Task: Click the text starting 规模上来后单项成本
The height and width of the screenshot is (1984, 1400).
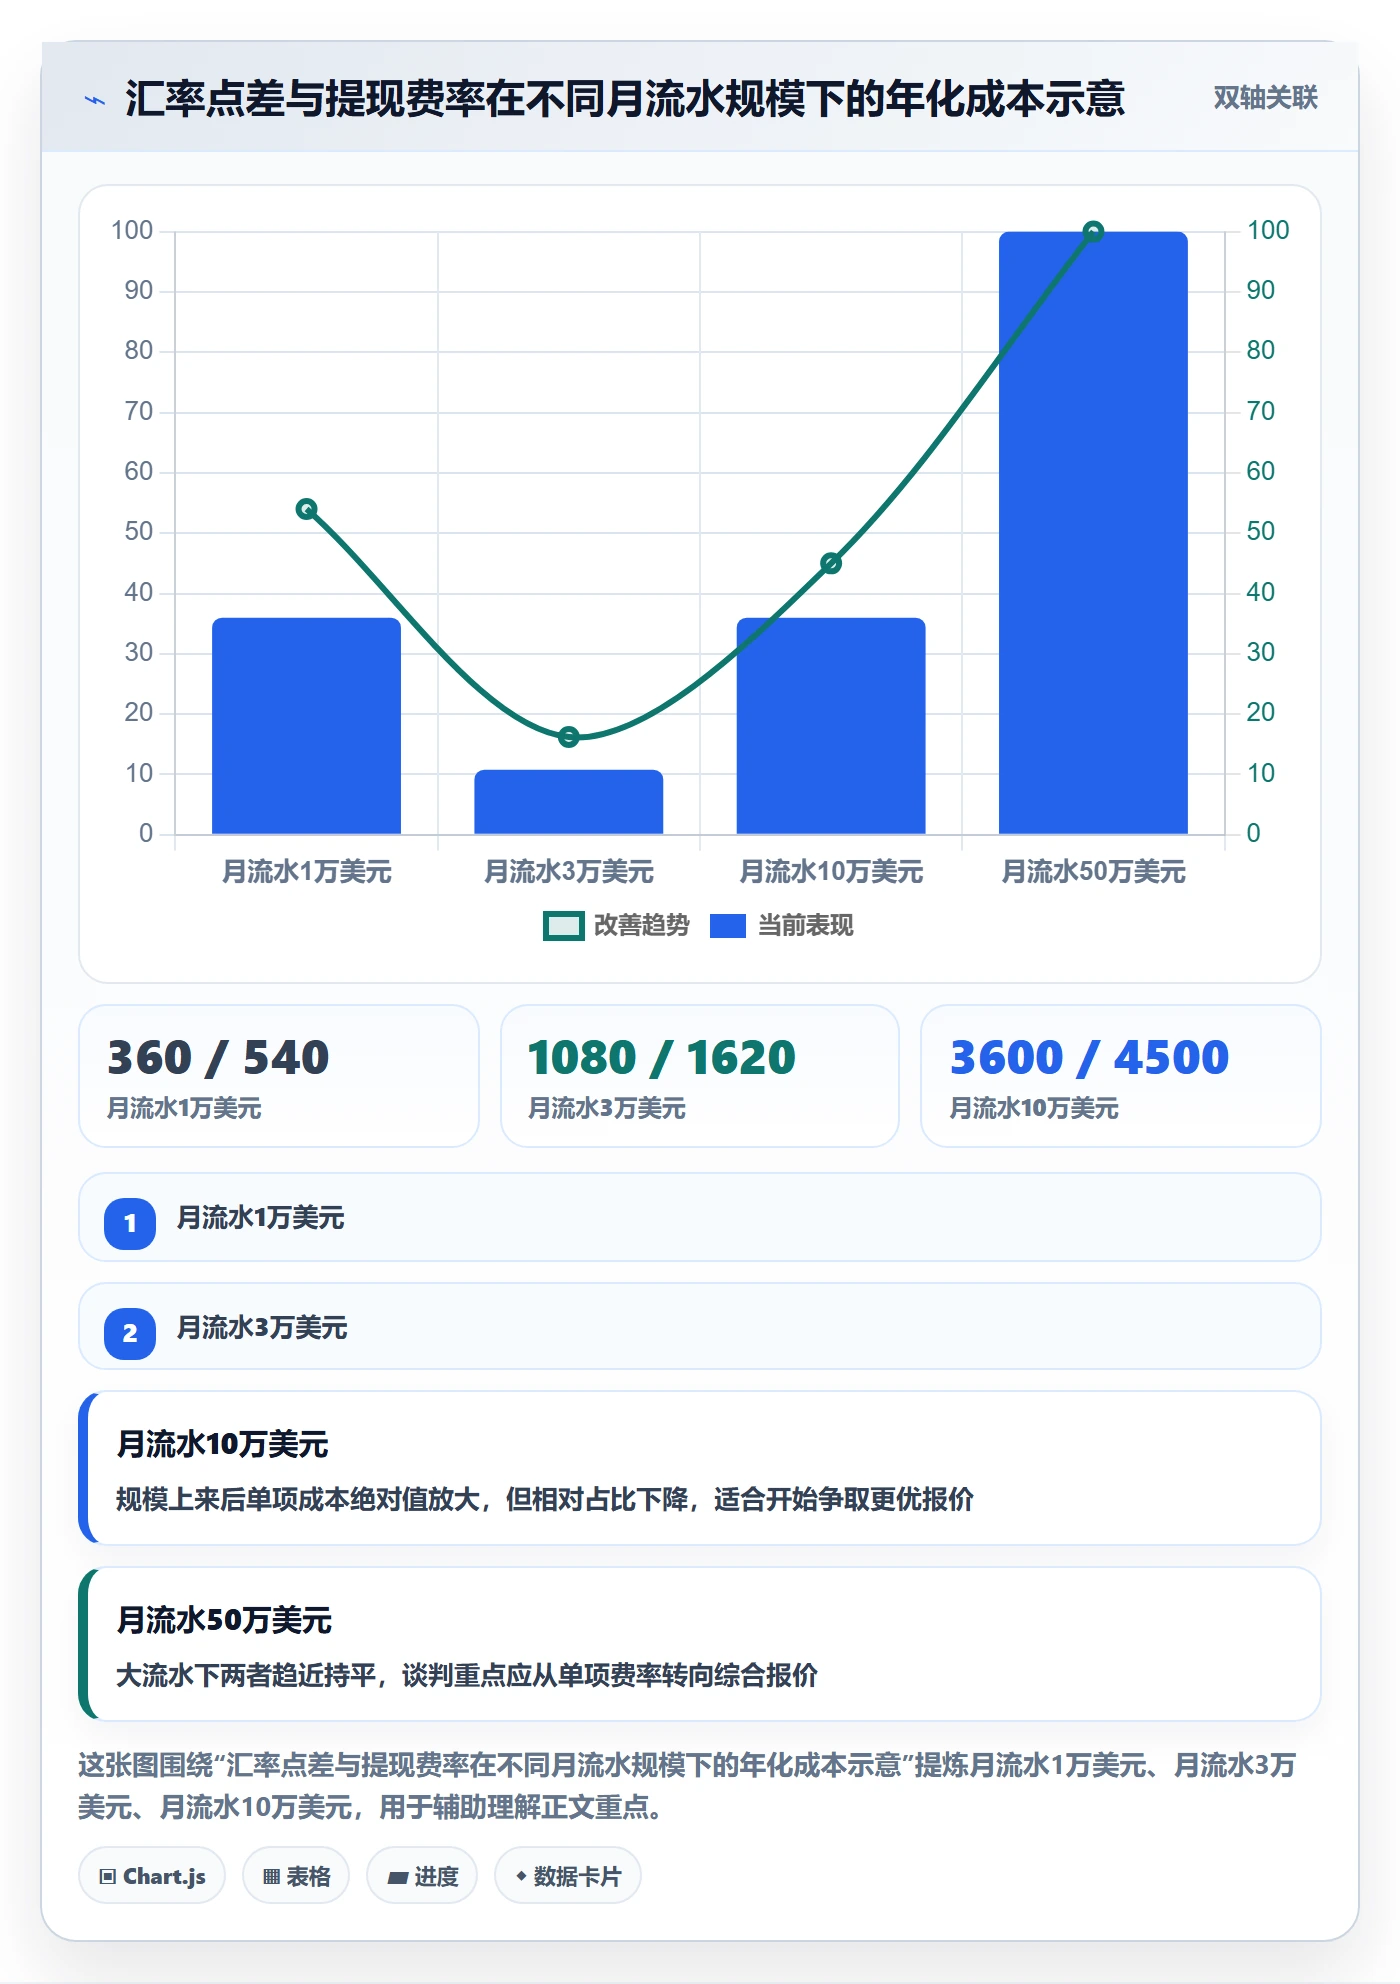Action: pos(545,1499)
